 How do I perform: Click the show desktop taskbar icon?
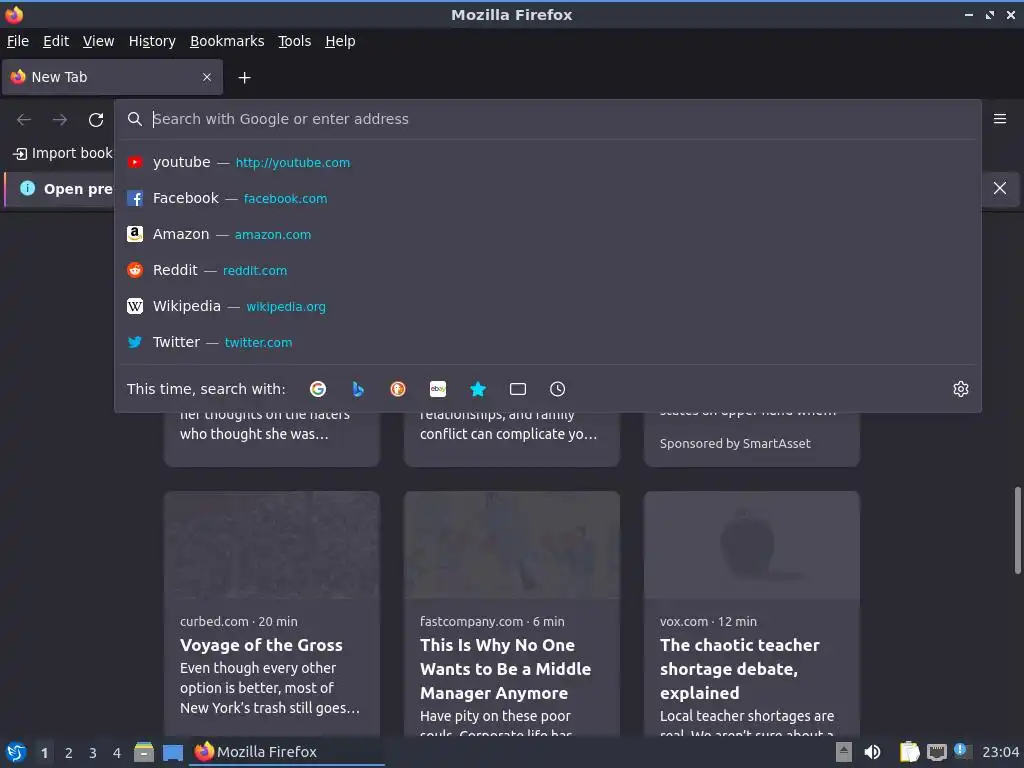coord(172,753)
